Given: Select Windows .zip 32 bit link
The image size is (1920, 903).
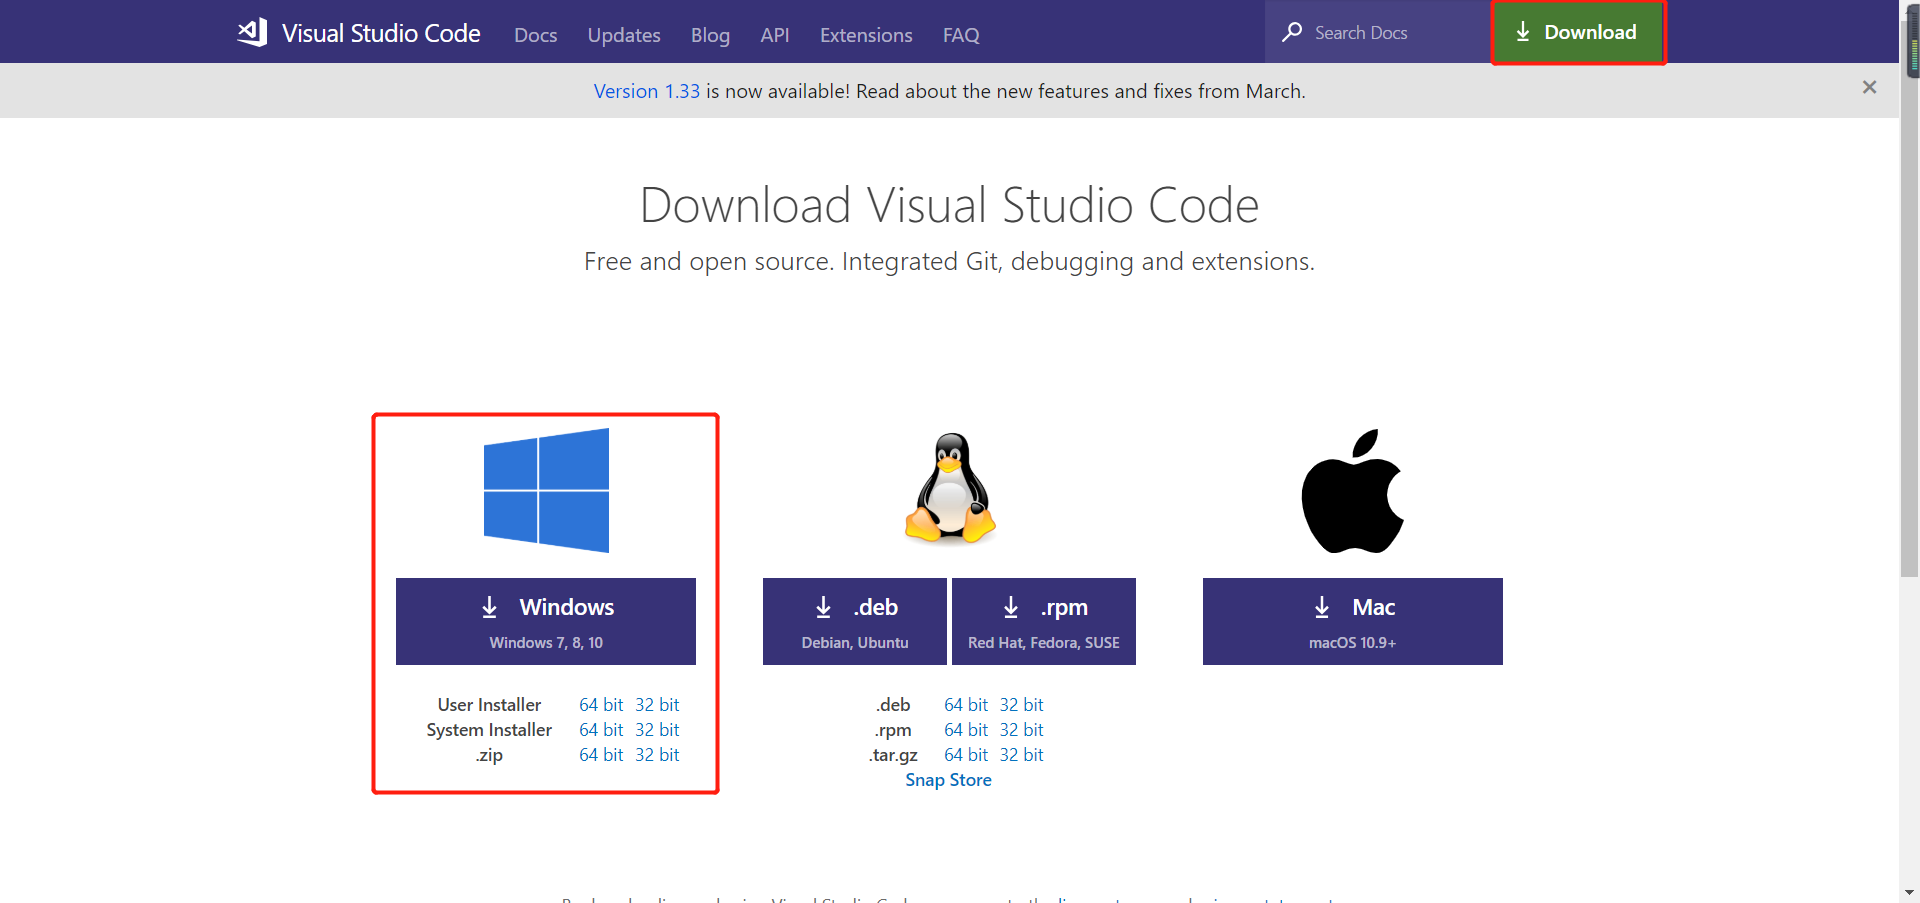Looking at the screenshot, I should (x=657, y=755).
